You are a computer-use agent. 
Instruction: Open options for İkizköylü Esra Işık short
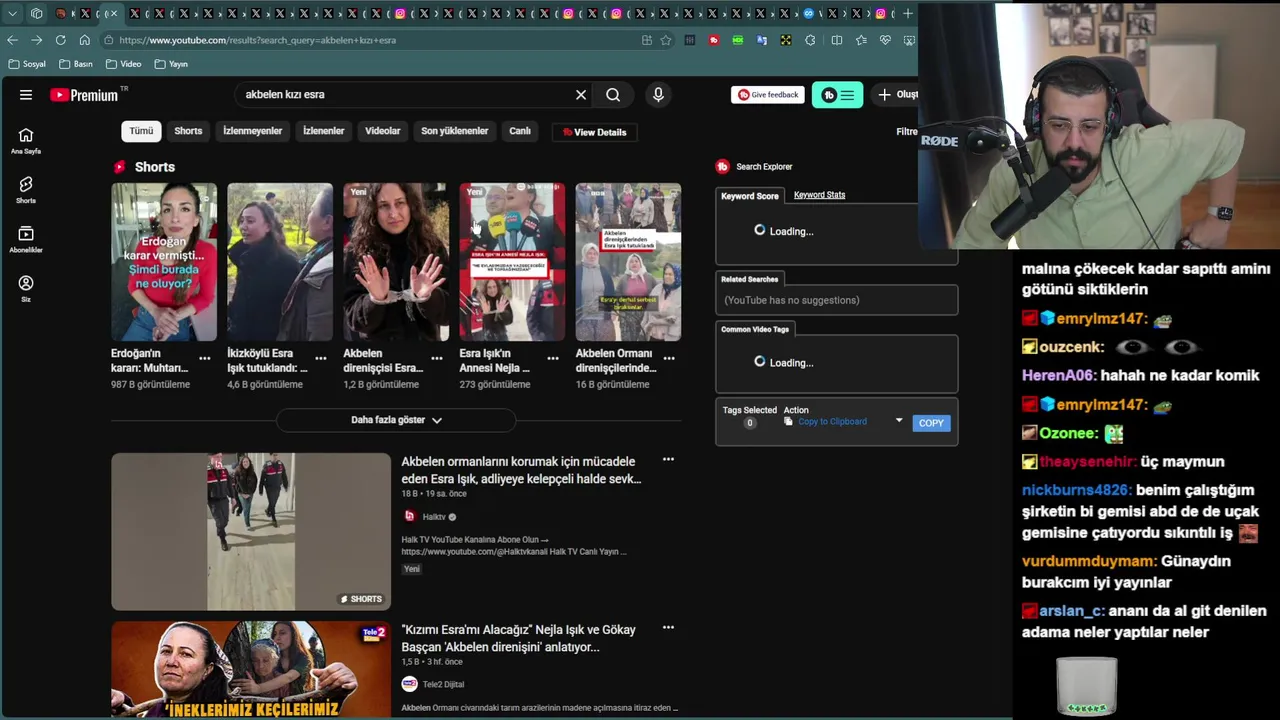321,358
